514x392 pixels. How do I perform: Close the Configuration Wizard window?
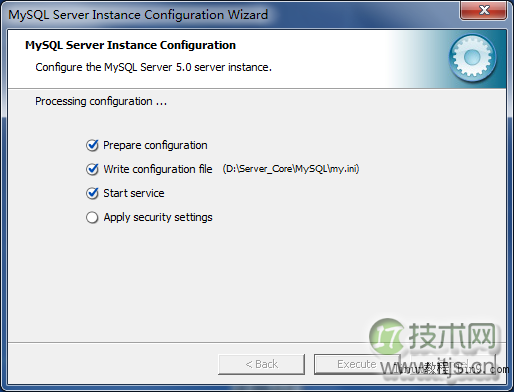(484, 10)
